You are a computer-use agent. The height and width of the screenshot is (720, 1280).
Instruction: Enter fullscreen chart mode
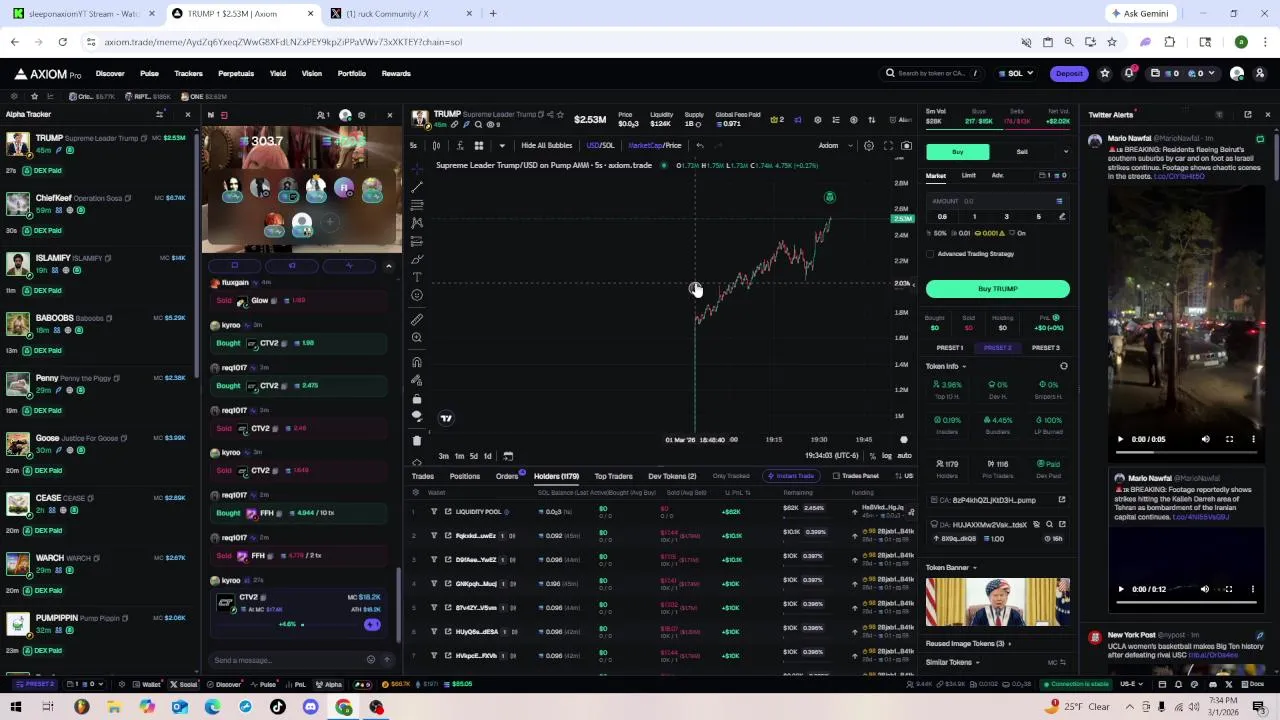[888, 146]
